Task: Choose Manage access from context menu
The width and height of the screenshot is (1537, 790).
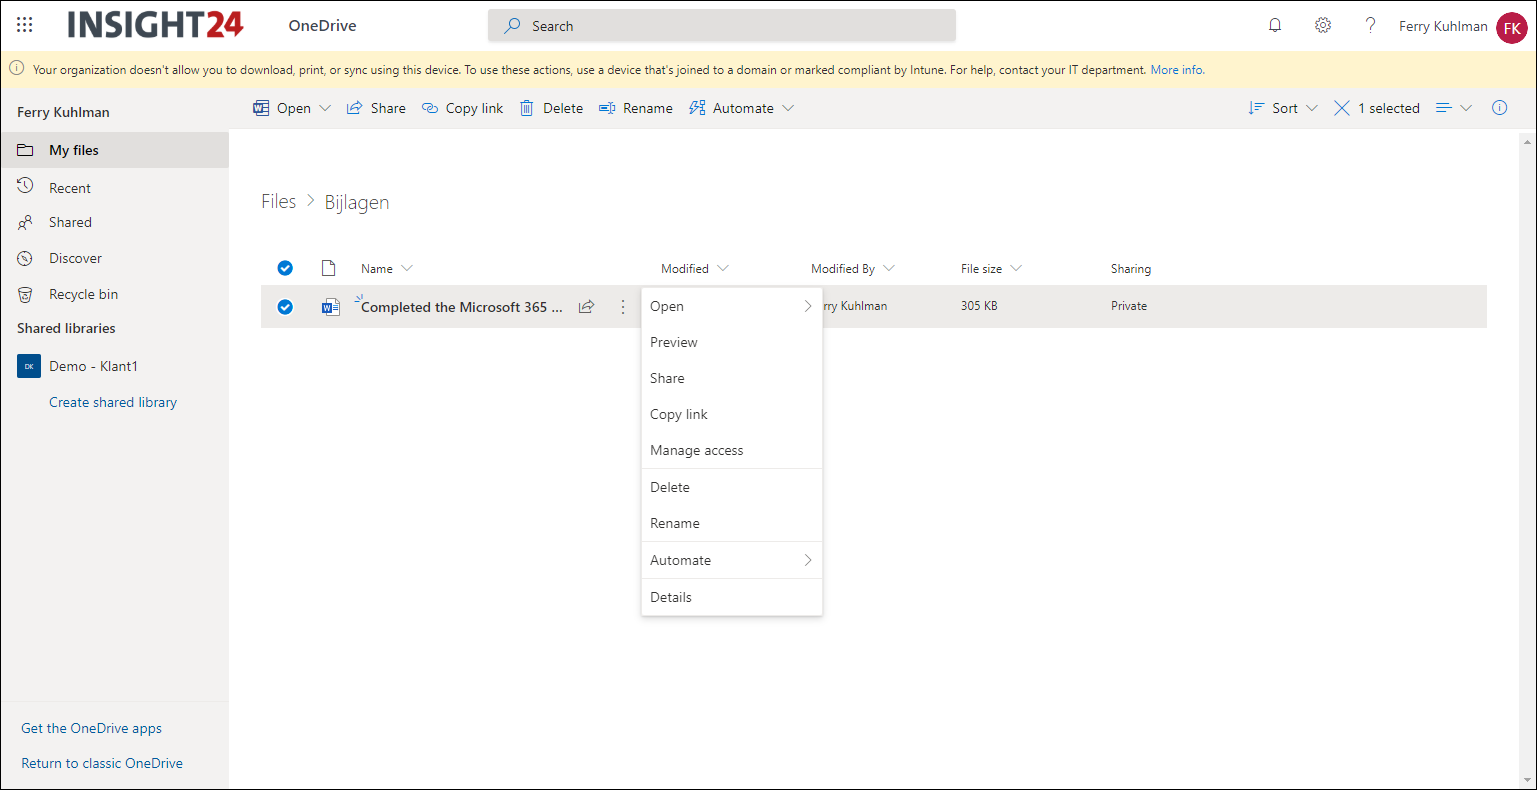Action: tap(697, 451)
